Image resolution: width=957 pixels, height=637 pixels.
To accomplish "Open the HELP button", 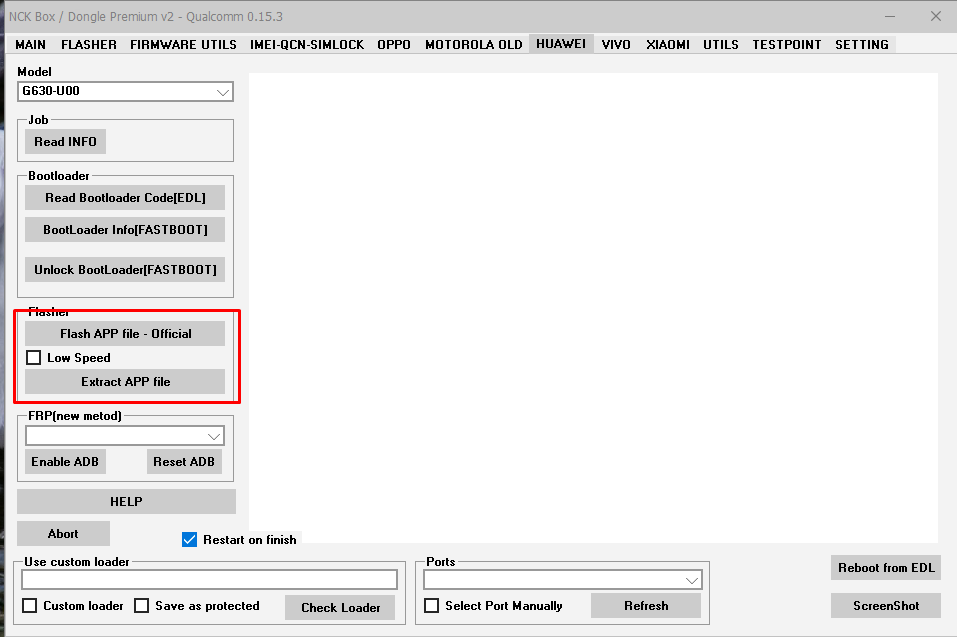I will [126, 502].
